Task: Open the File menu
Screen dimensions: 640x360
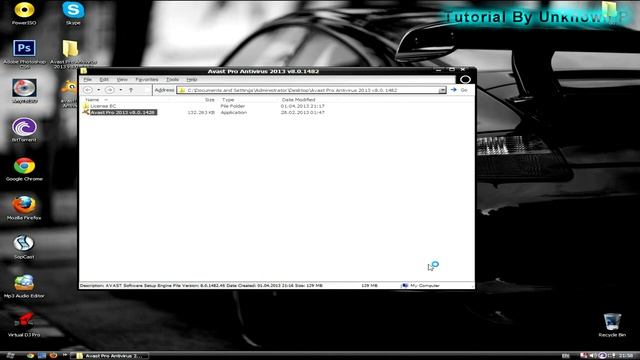Action: coord(88,80)
